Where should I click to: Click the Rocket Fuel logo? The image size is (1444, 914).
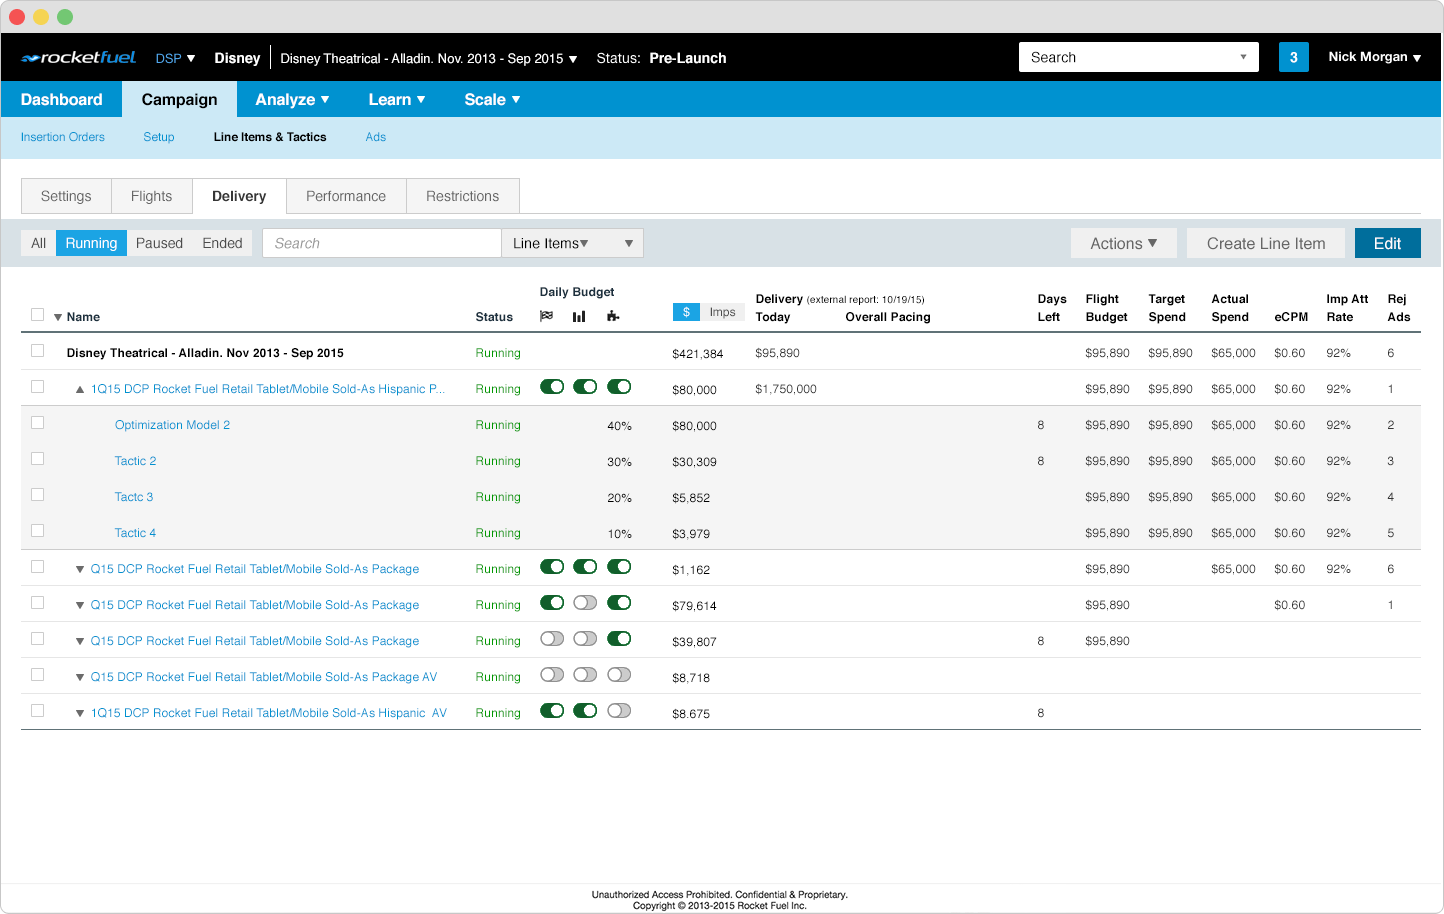79,58
